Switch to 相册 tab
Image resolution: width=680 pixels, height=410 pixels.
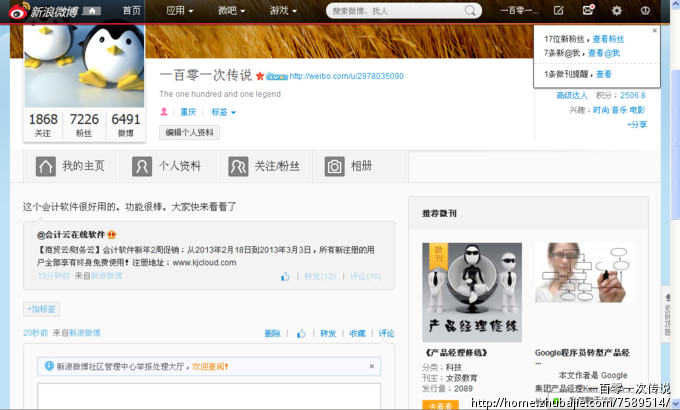[360, 166]
